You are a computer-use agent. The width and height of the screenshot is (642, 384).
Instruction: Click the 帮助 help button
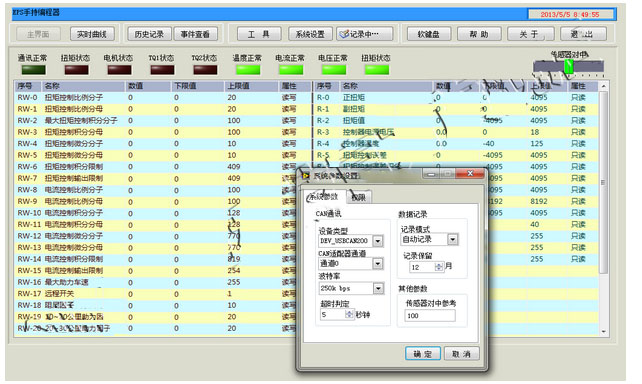pyautogui.click(x=479, y=34)
